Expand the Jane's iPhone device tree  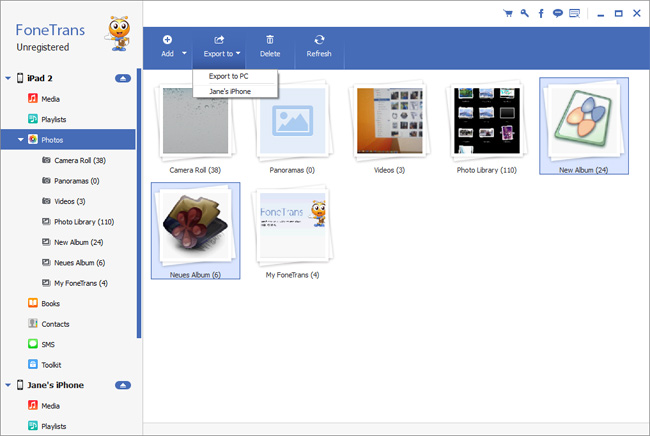click(8, 384)
